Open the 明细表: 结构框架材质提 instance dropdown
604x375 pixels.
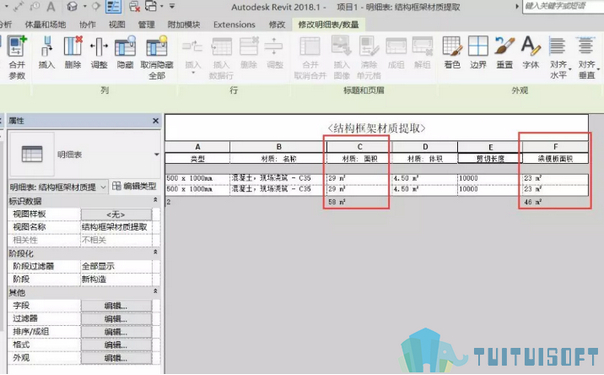tap(103, 187)
